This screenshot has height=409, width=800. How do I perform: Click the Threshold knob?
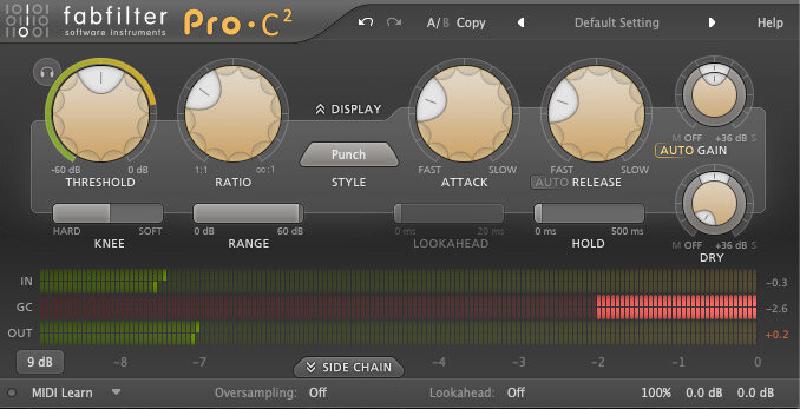pos(101,113)
